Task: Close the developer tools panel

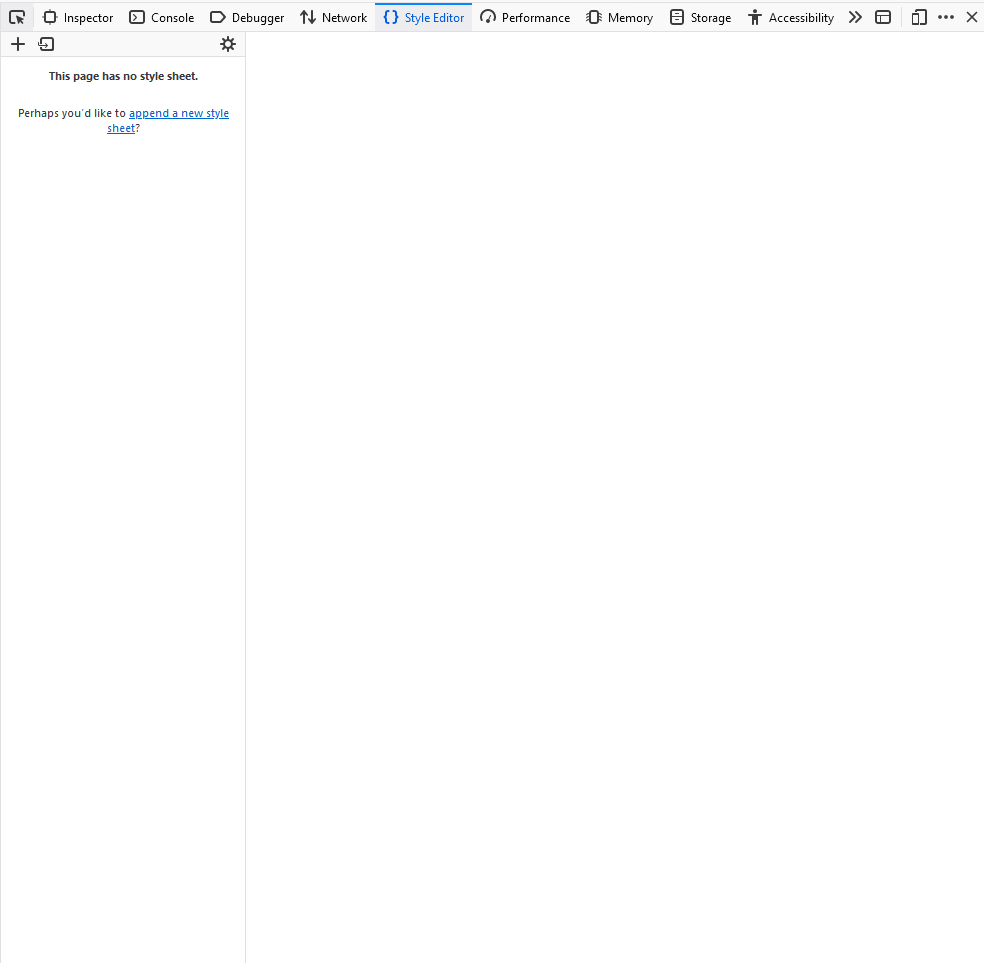Action: coord(971,18)
